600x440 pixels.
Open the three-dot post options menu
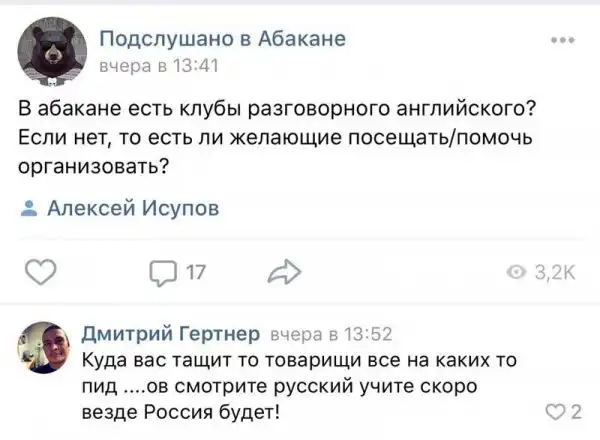pyautogui.click(x=563, y=43)
